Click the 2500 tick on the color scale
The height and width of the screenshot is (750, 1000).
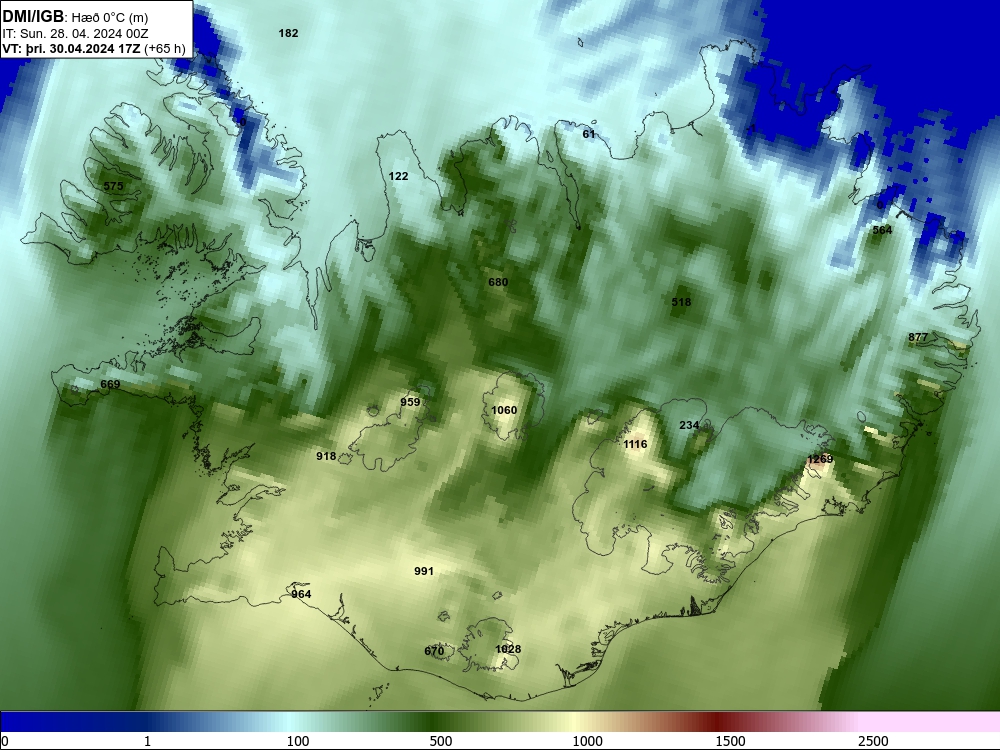click(873, 741)
